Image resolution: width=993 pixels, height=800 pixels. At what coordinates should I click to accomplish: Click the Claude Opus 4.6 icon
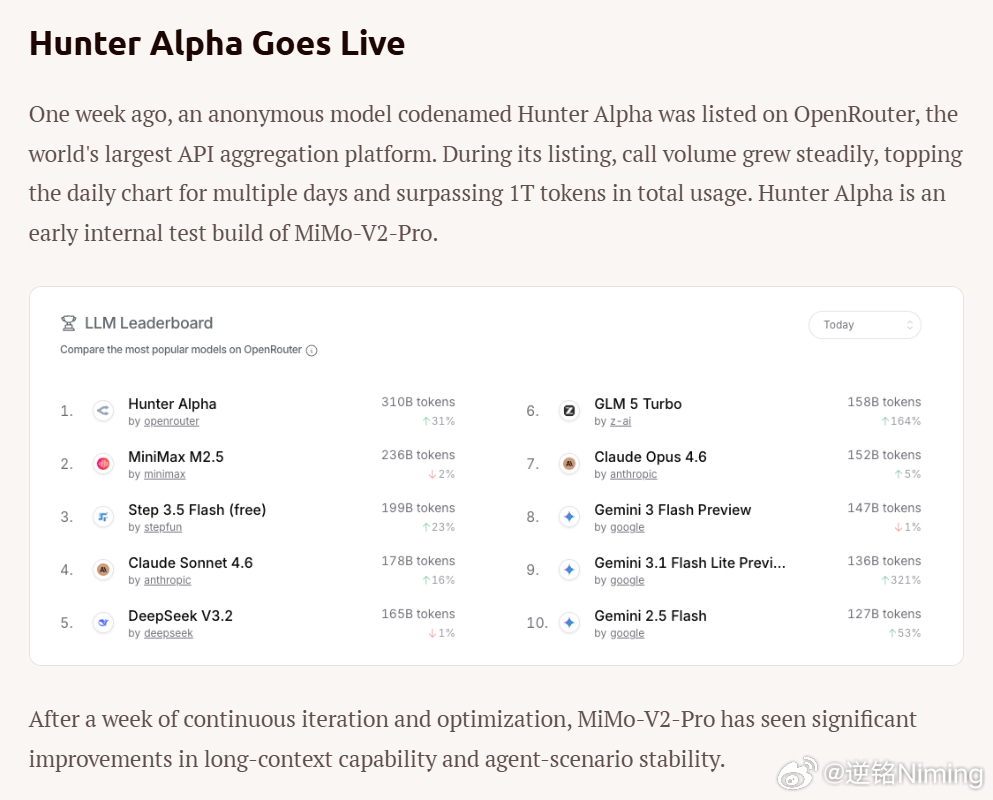[569, 464]
